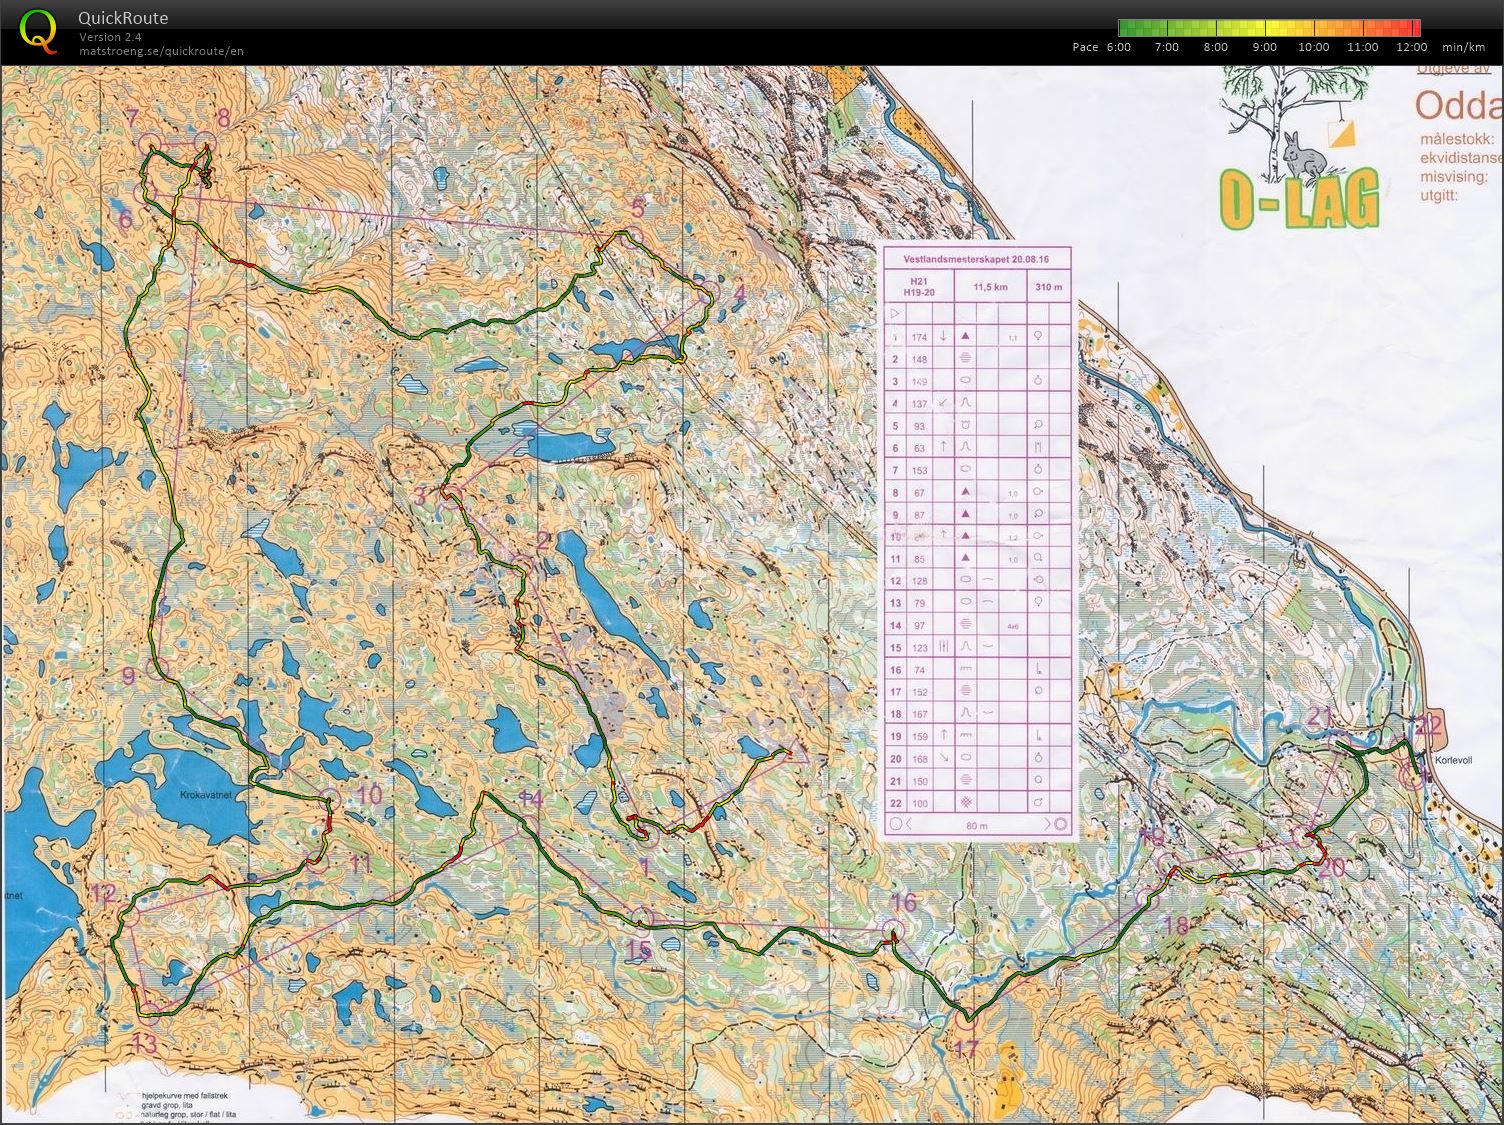
Task: Open the matstroeng.se/quickroute/en link
Action: point(161,51)
